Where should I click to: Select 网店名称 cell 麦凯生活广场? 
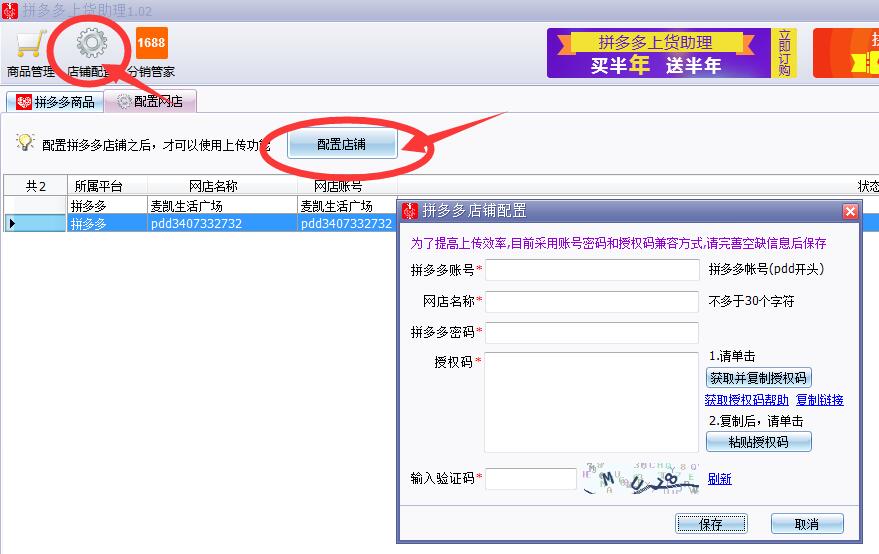click(x=222, y=205)
